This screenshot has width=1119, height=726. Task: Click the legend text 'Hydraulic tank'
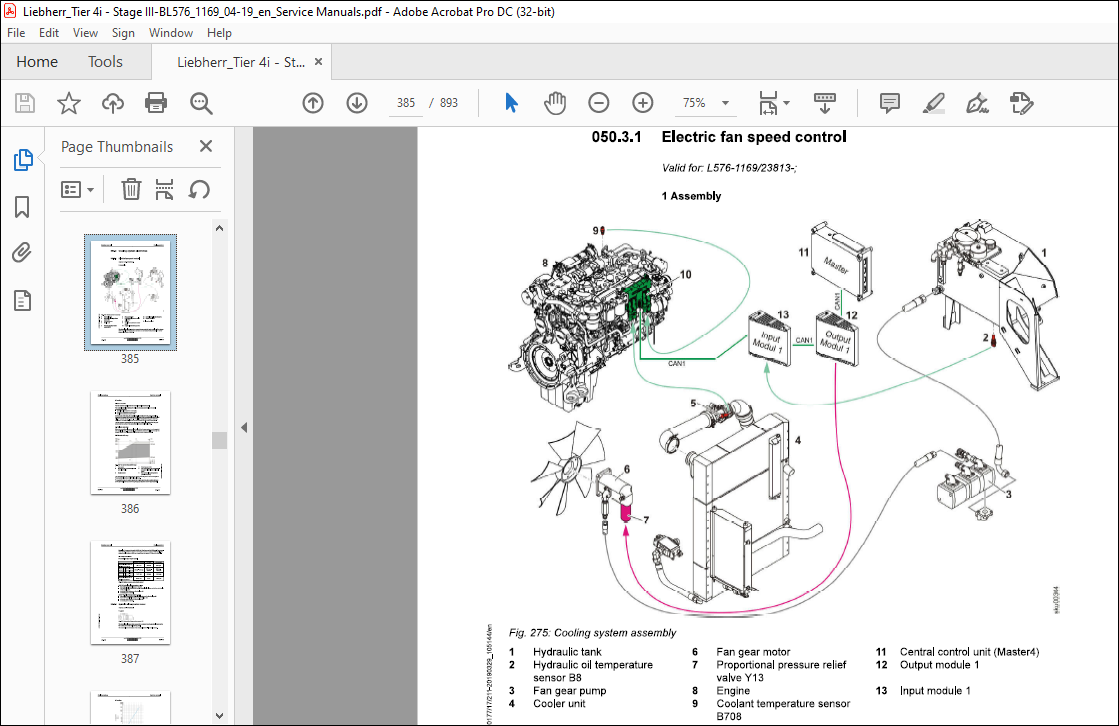(x=567, y=652)
